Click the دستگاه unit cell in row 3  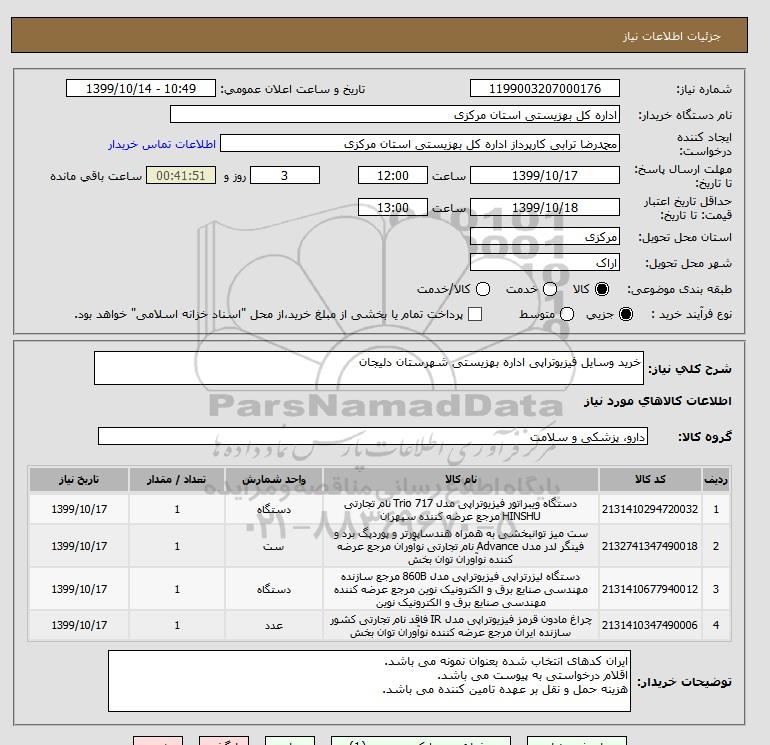[x=274, y=589]
